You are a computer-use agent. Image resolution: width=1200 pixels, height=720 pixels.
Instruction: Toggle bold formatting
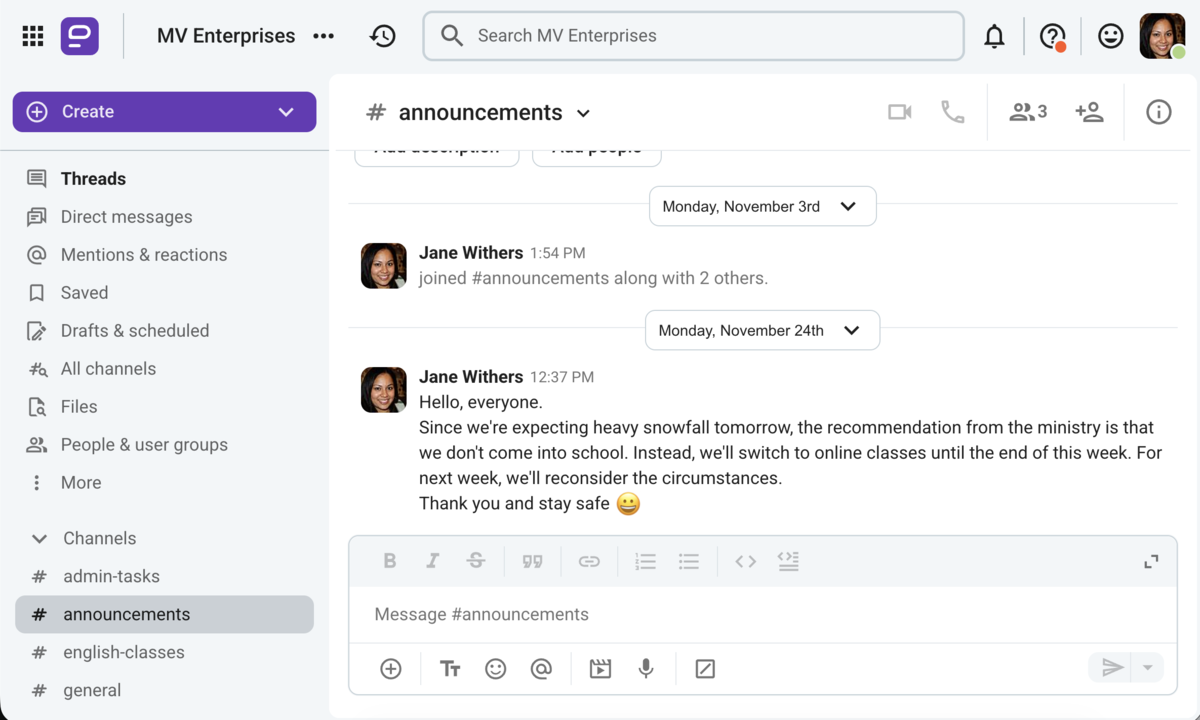coord(390,561)
